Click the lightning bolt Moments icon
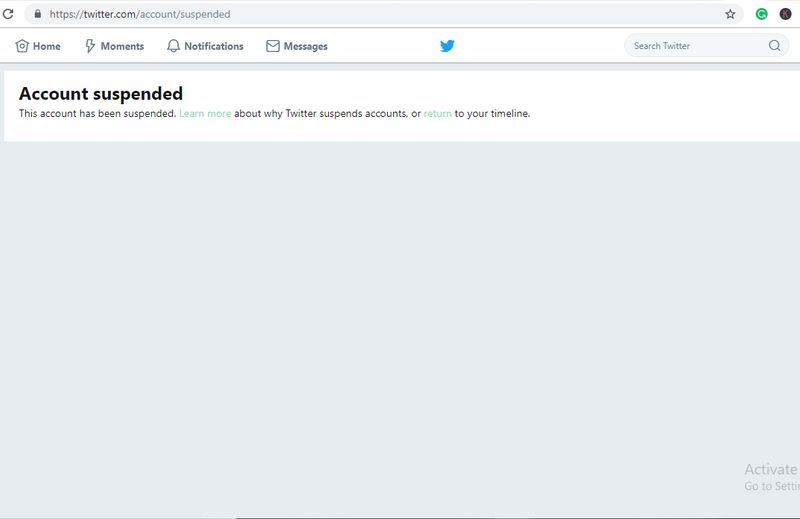This screenshot has width=800, height=519. [x=90, y=46]
